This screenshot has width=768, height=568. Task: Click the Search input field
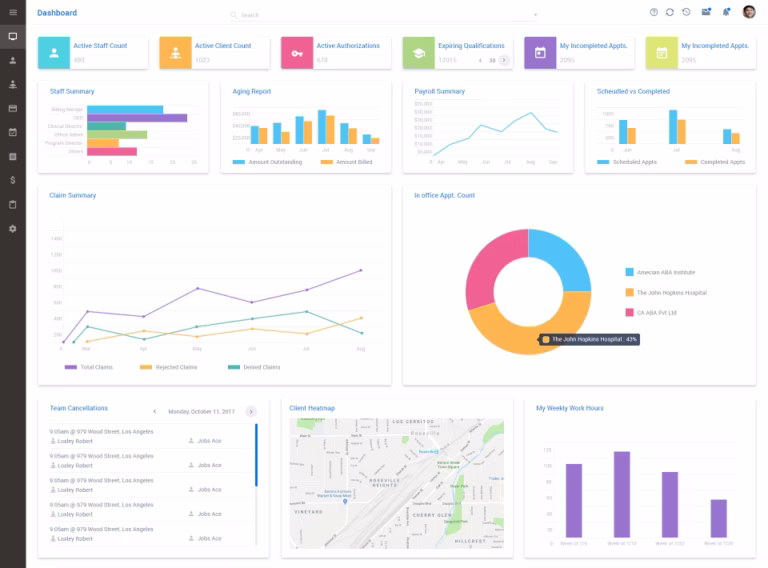[x=384, y=15]
